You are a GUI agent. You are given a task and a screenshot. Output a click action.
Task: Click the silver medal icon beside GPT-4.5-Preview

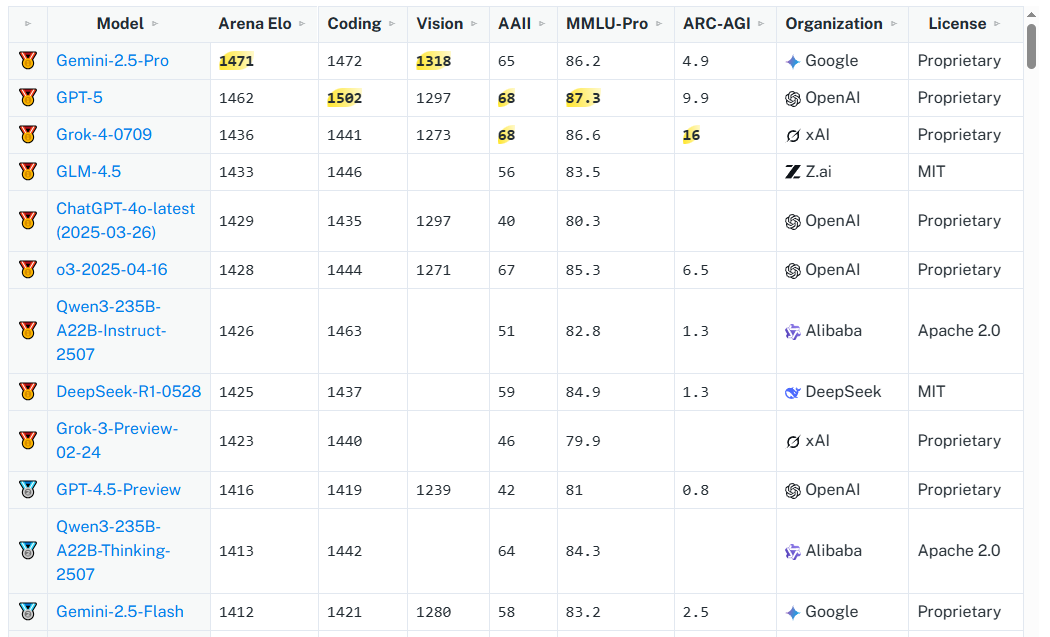(x=28, y=490)
